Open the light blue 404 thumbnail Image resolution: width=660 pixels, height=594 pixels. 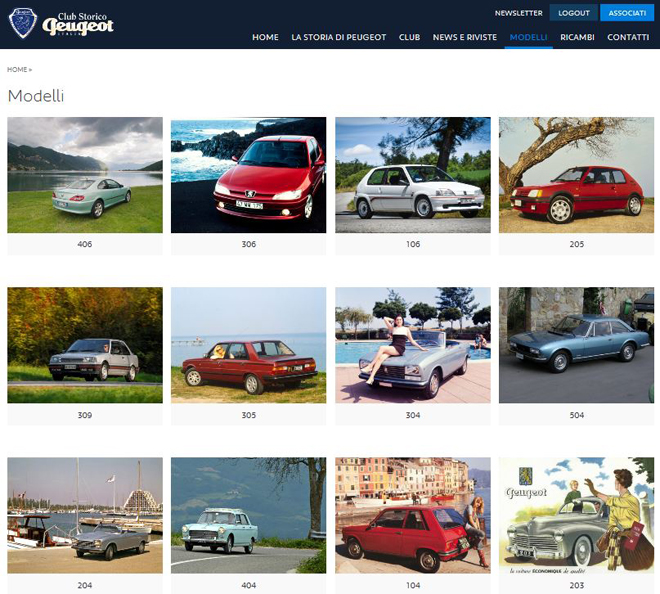pos(248,515)
